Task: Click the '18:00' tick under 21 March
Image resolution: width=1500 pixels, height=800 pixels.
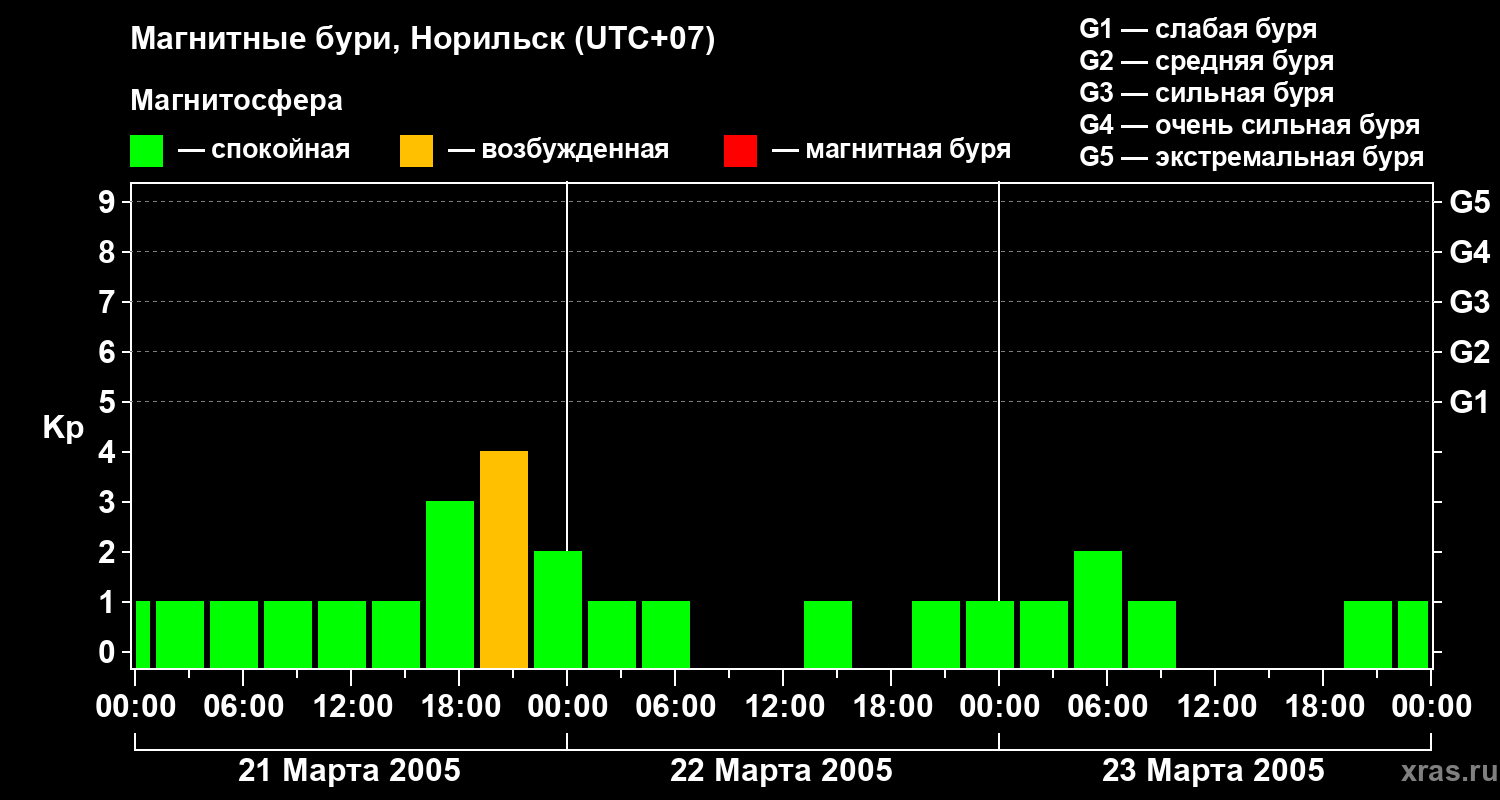Action: (459, 707)
